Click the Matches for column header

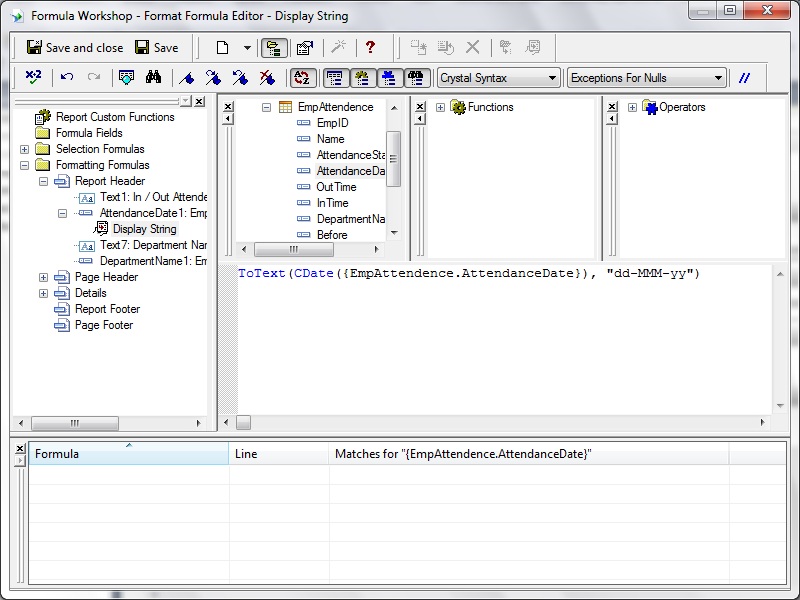click(529, 453)
